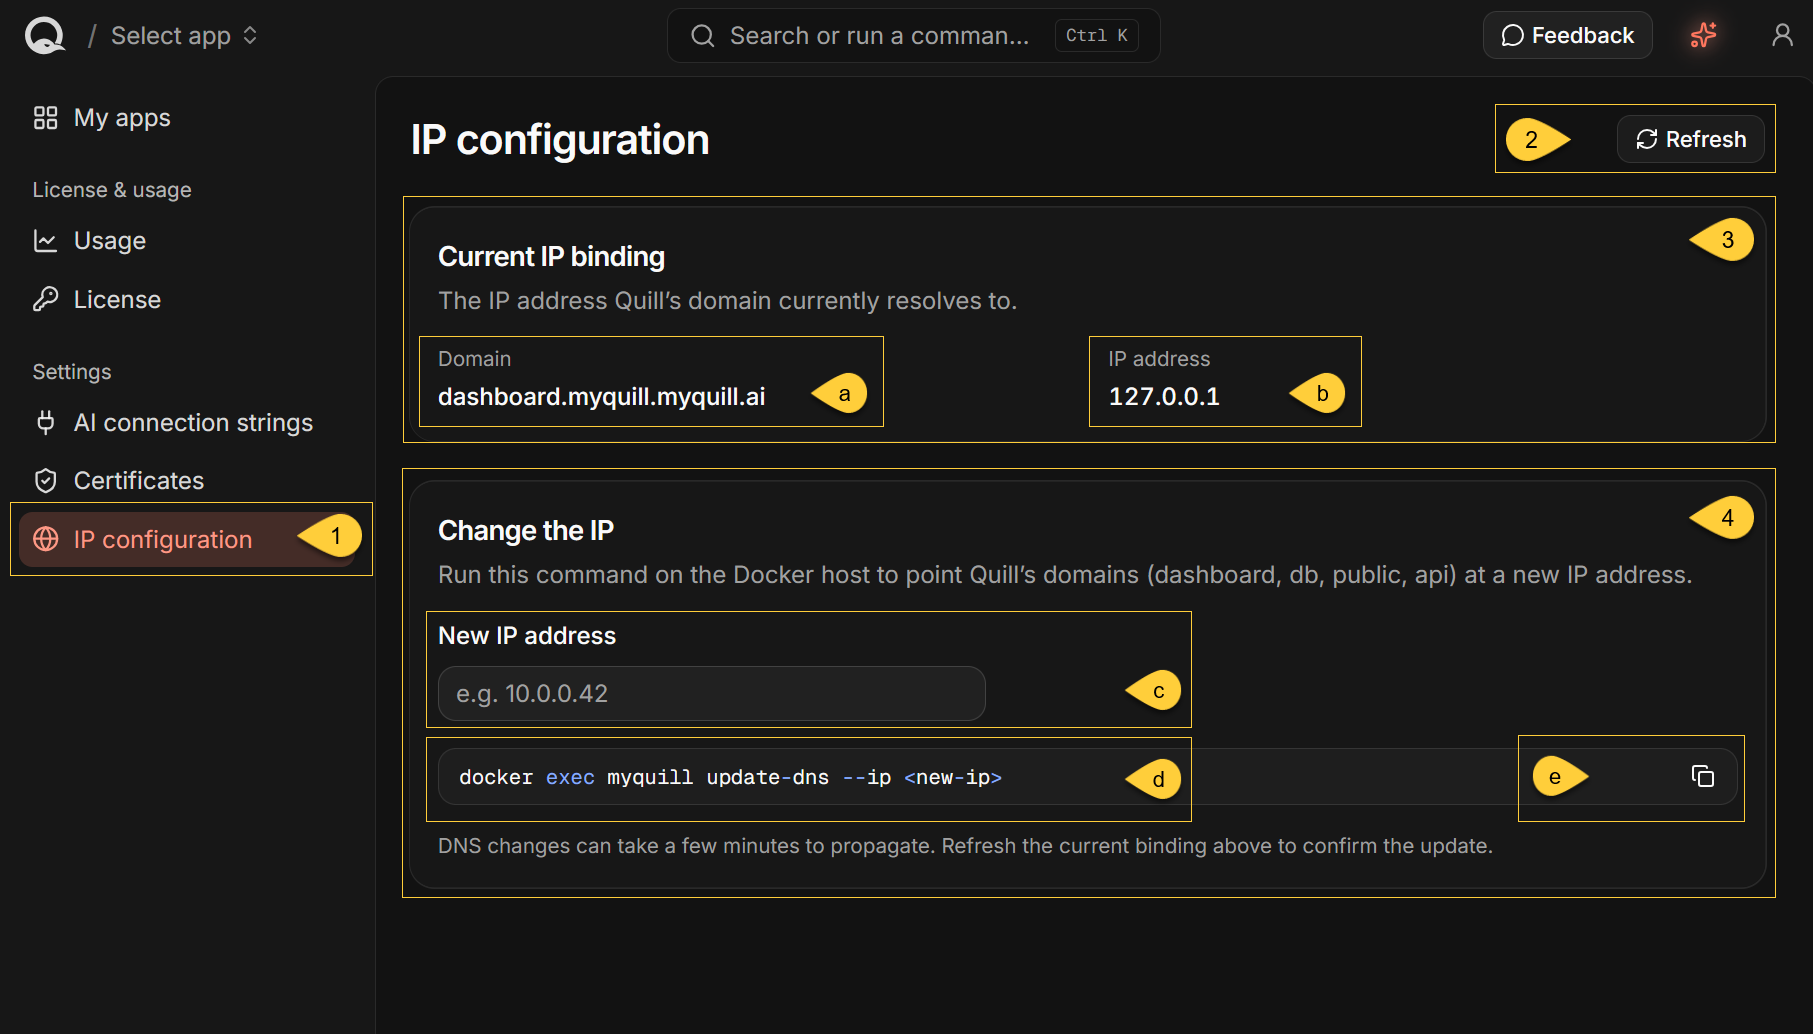Click the IP configuration globe icon
Image resolution: width=1813 pixels, height=1034 pixels.
46,539
